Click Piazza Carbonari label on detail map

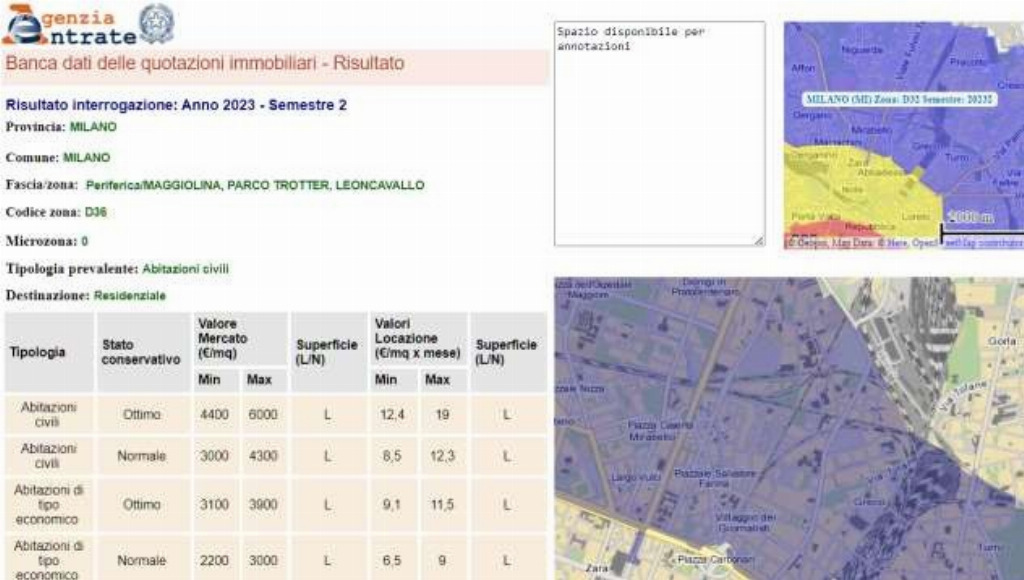[x=714, y=560]
